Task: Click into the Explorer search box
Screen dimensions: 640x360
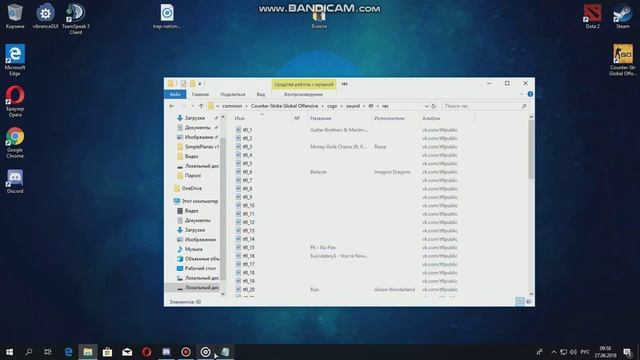Action: (x=484, y=106)
